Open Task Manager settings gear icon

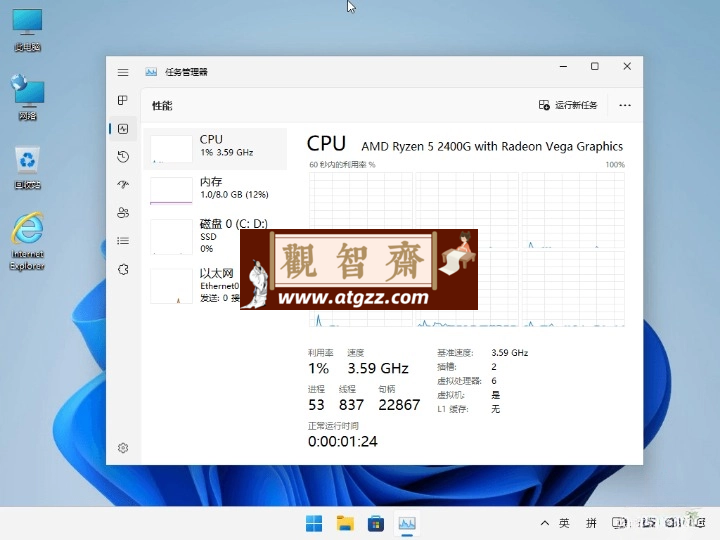(x=123, y=448)
